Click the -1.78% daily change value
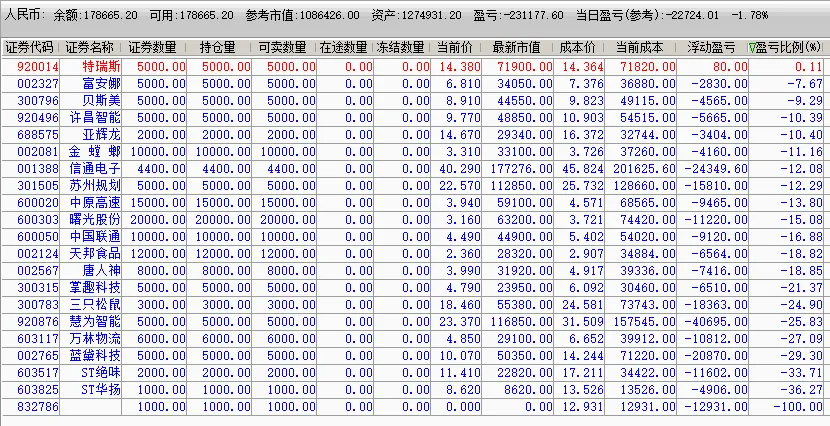The image size is (830, 426). pos(750,15)
